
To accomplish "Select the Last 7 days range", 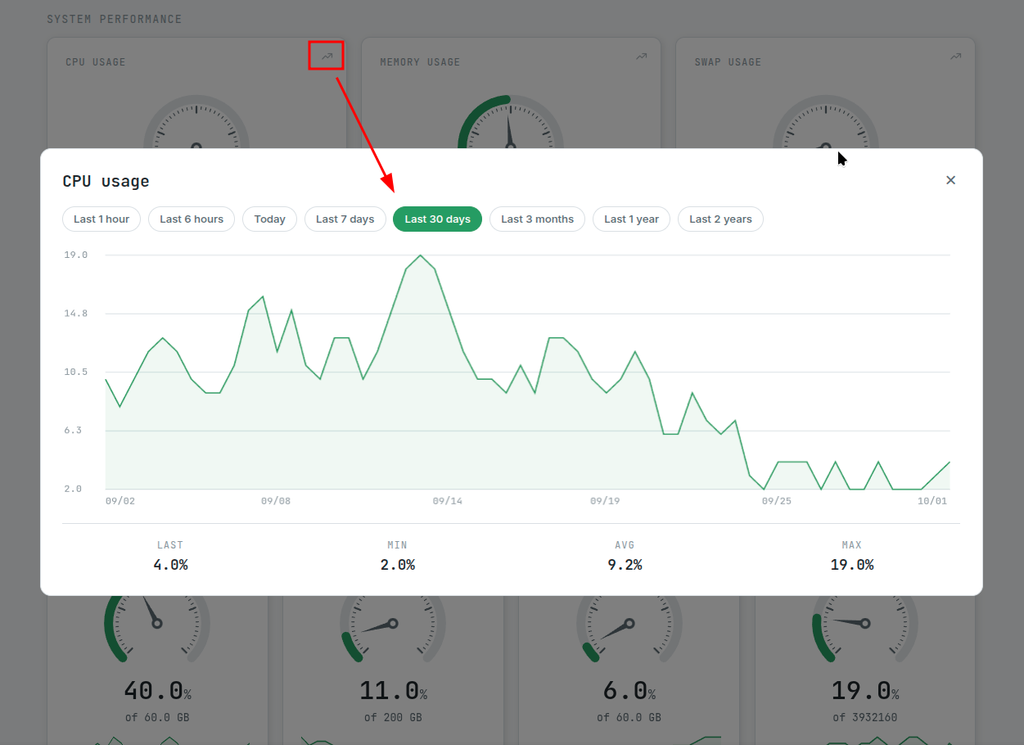I will [x=345, y=219].
